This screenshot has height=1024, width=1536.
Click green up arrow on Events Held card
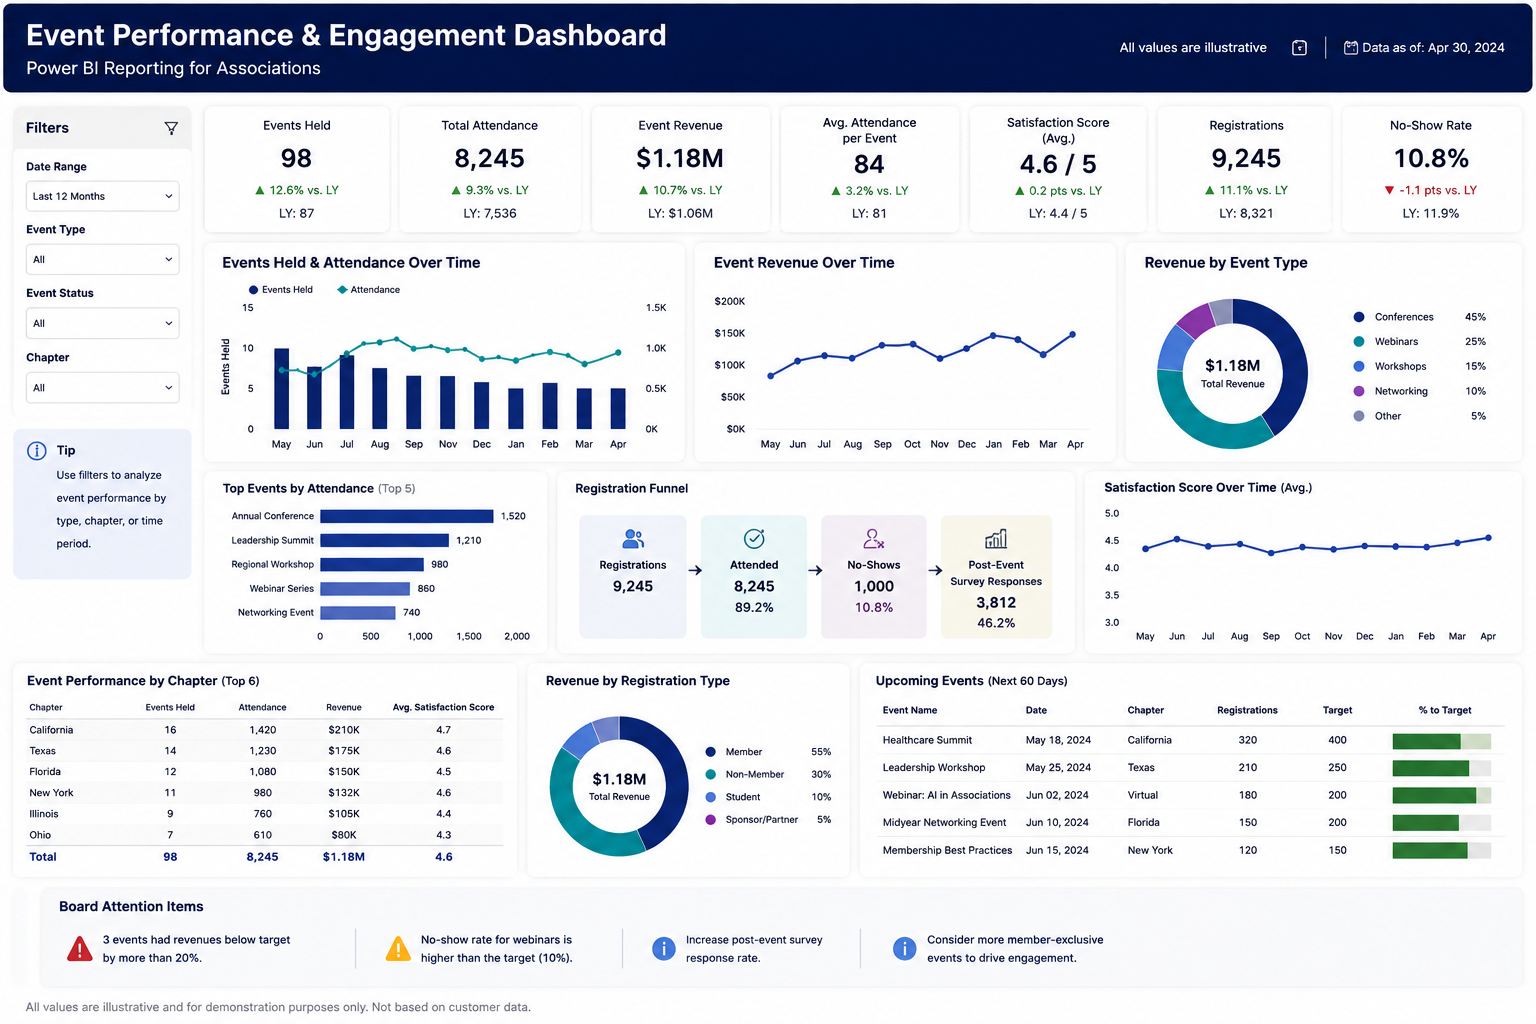(260, 190)
